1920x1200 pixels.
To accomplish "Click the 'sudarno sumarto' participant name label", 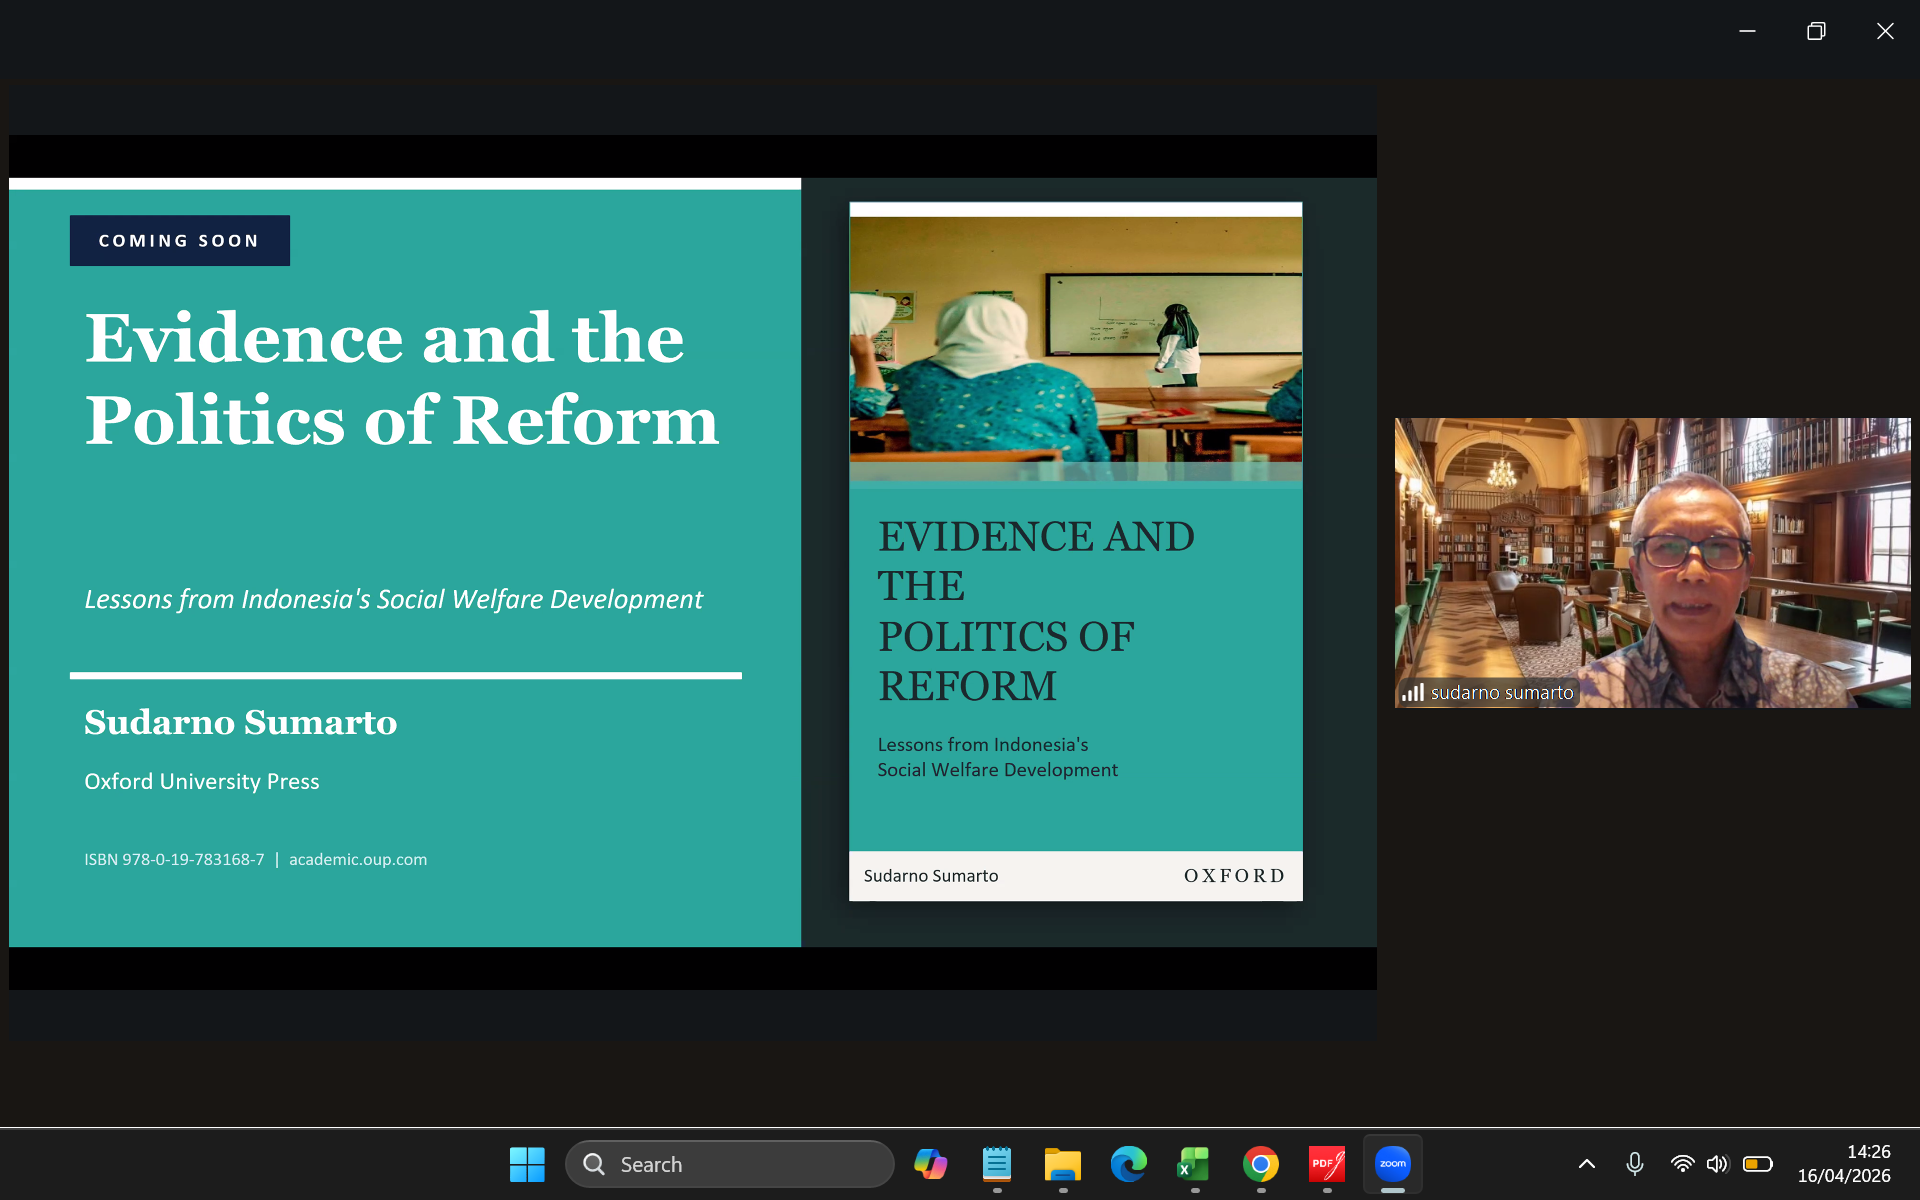I will click(1502, 692).
